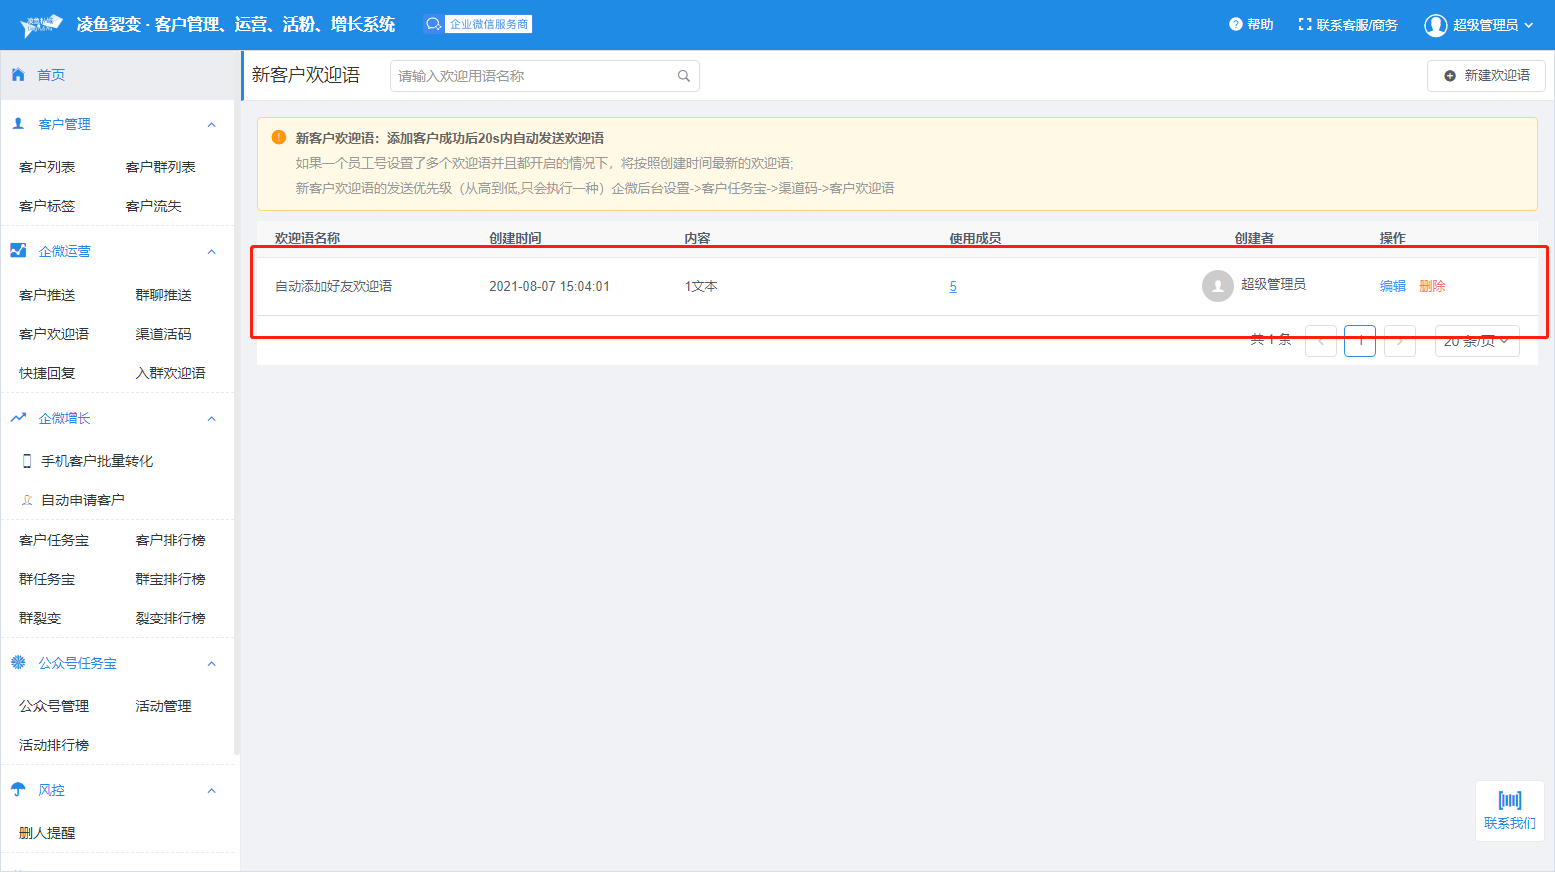The height and width of the screenshot is (872, 1555).
Task: Click the search magnifier icon in welcome search box
Action: (684, 76)
